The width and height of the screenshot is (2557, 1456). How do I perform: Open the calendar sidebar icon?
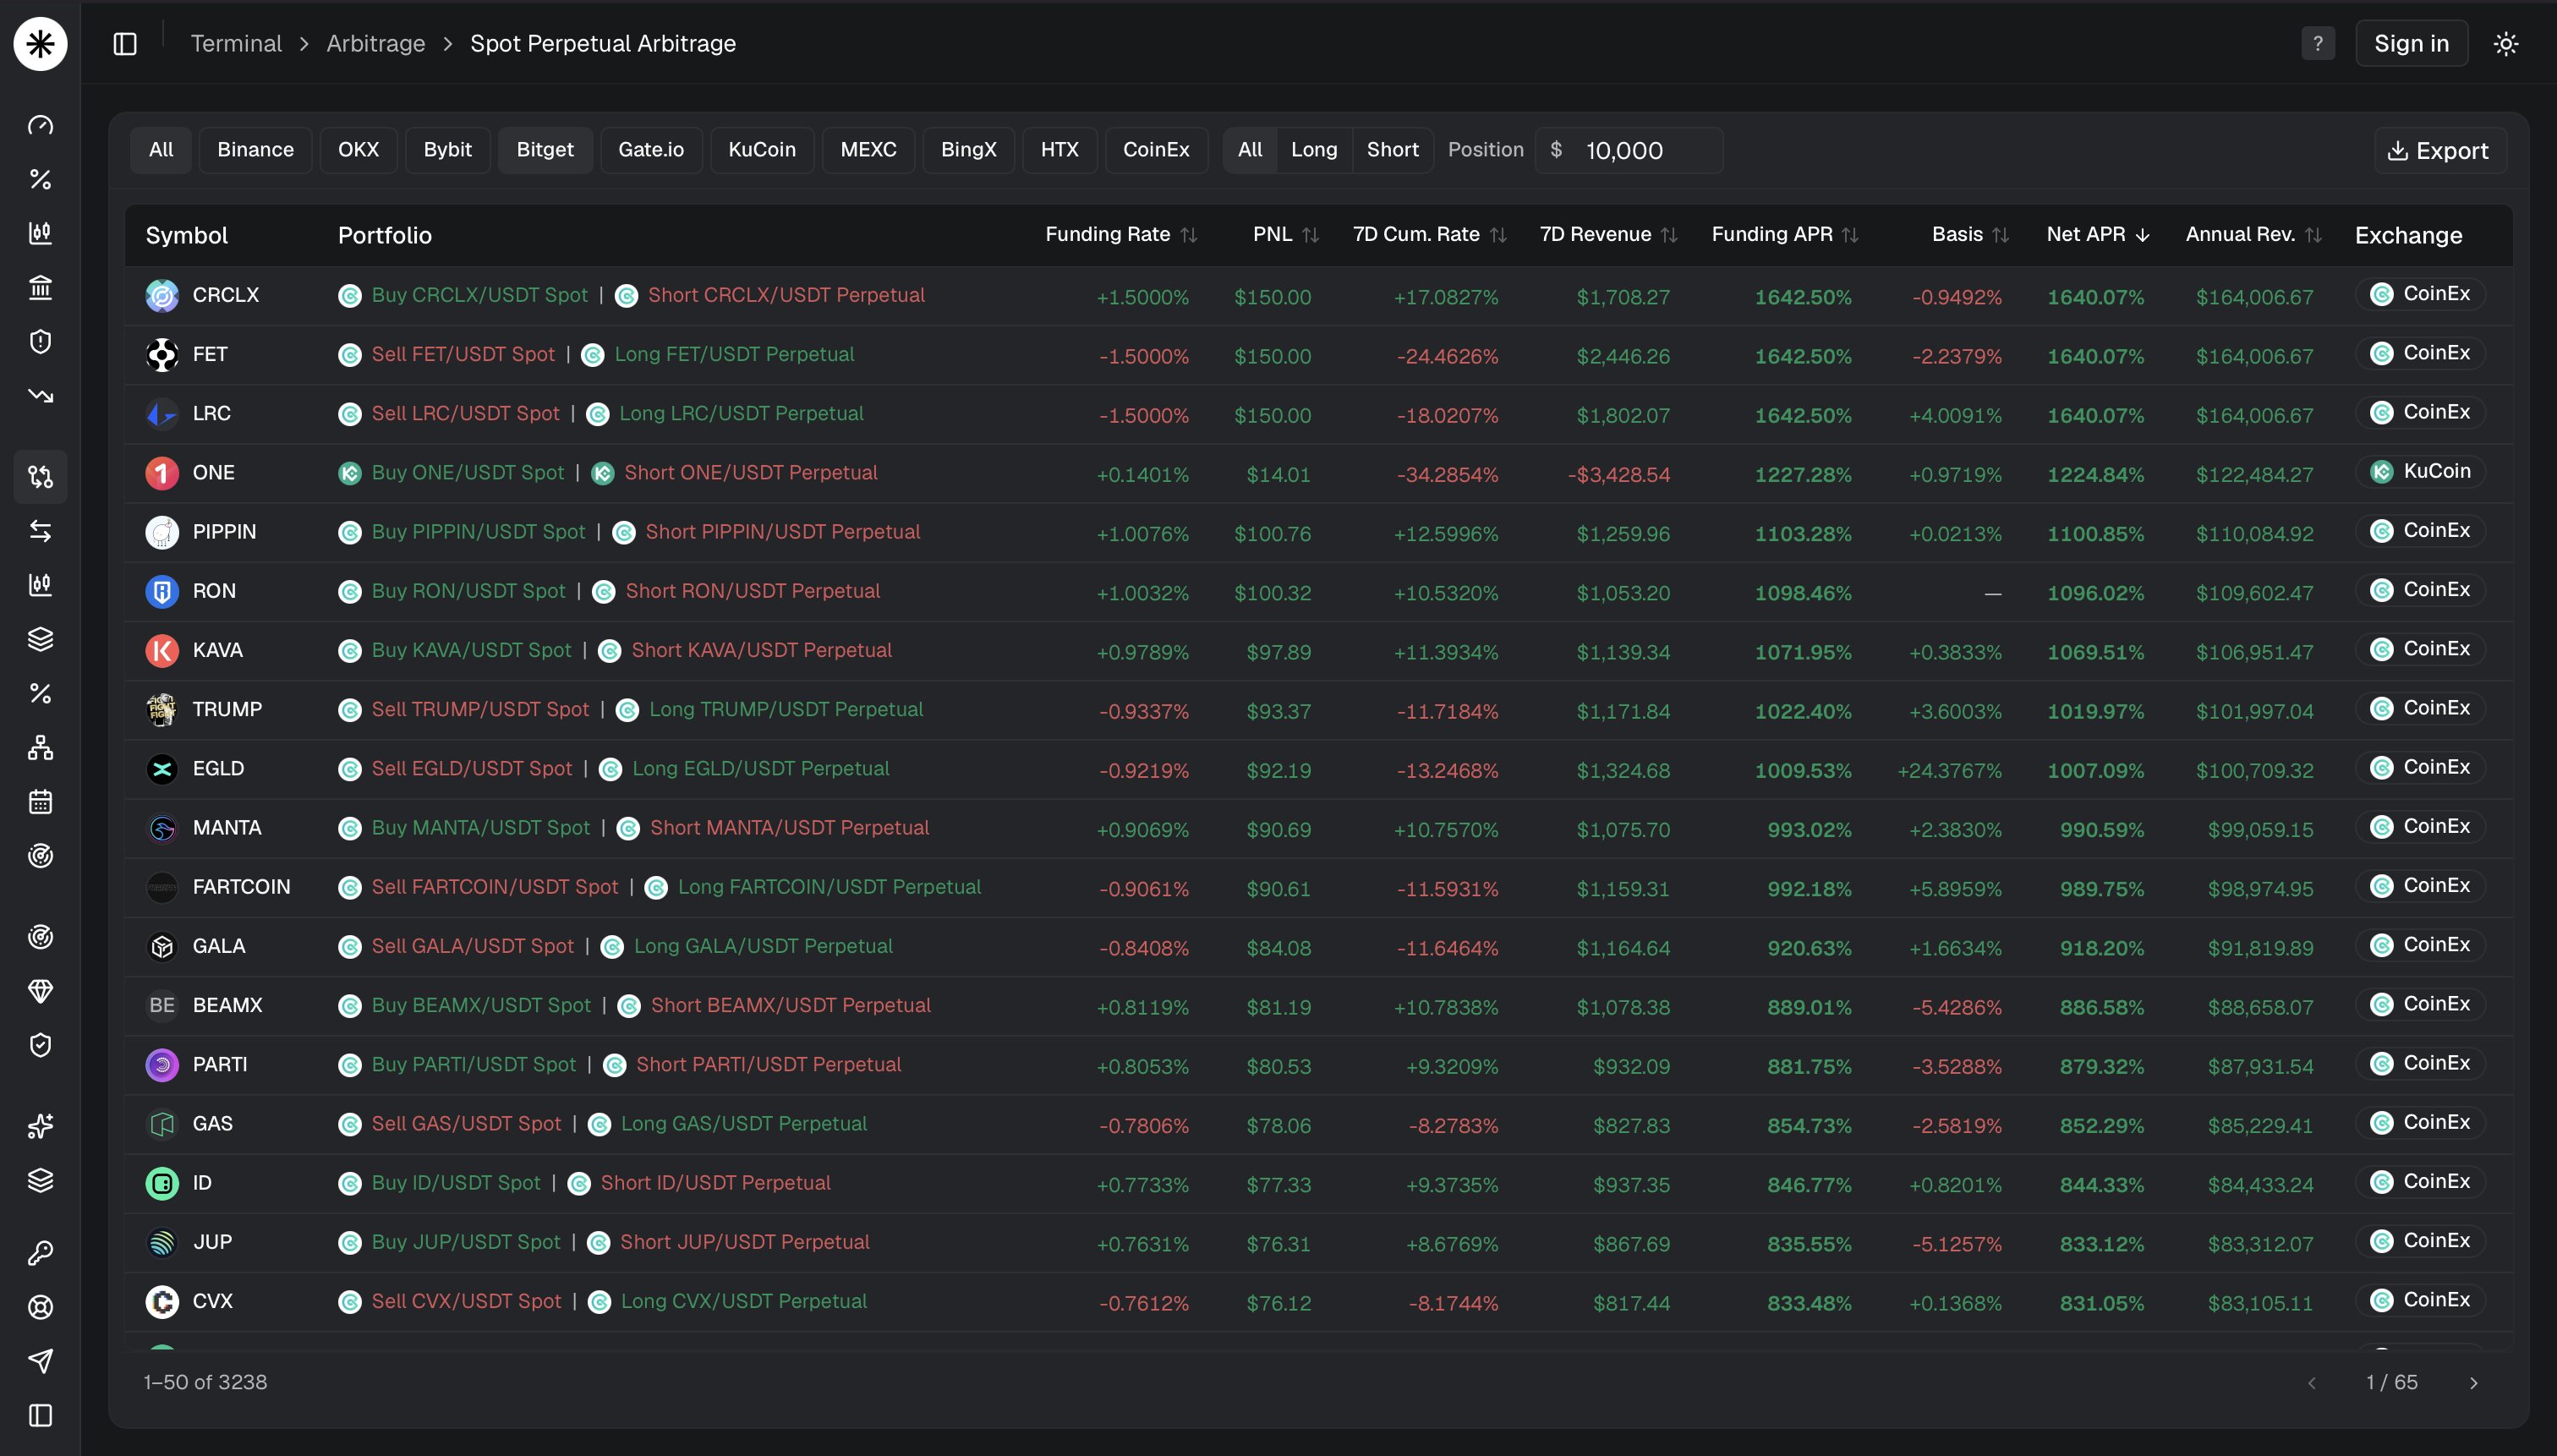pos(40,802)
